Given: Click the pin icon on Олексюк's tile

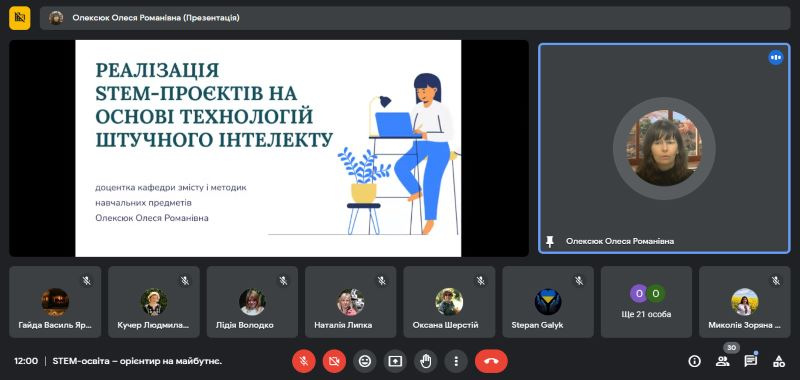Looking at the screenshot, I should tap(549, 241).
